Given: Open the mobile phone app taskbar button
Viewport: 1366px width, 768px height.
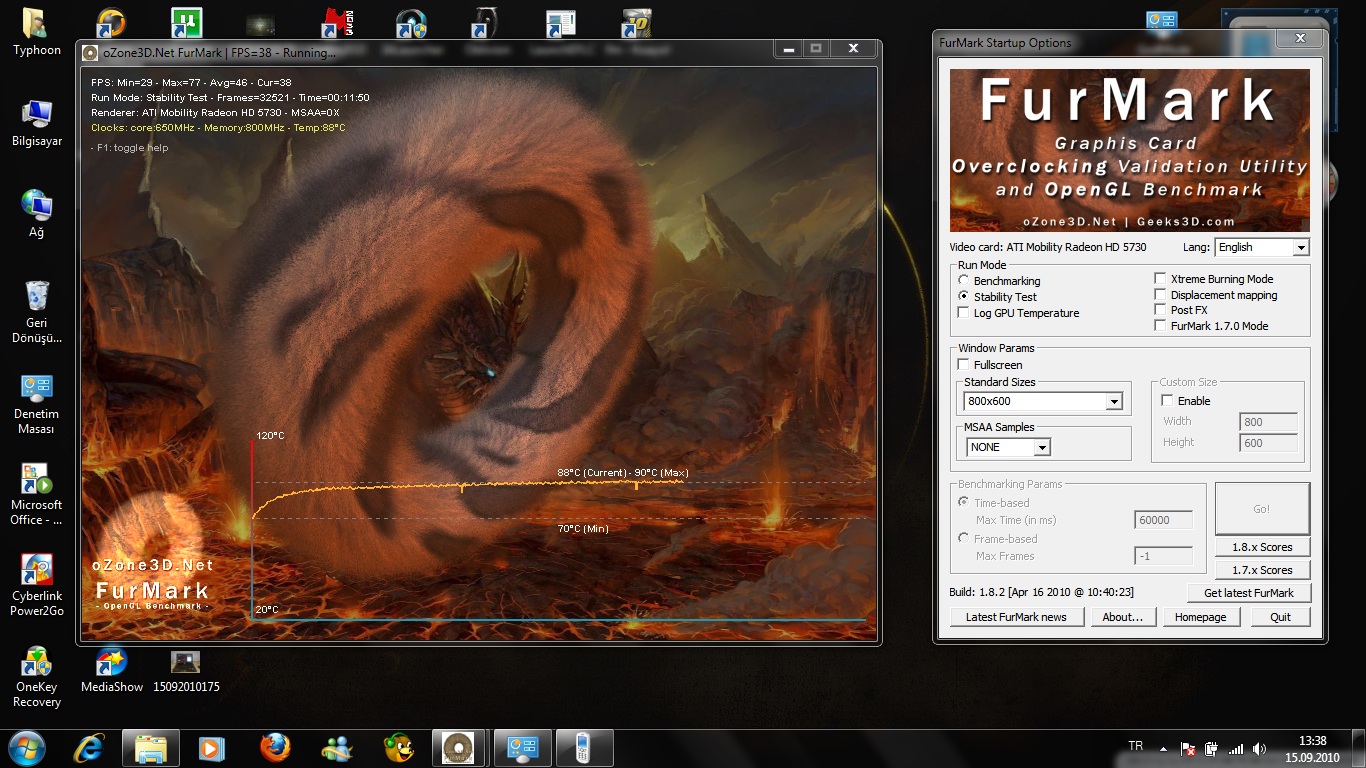Looking at the screenshot, I should click(585, 748).
